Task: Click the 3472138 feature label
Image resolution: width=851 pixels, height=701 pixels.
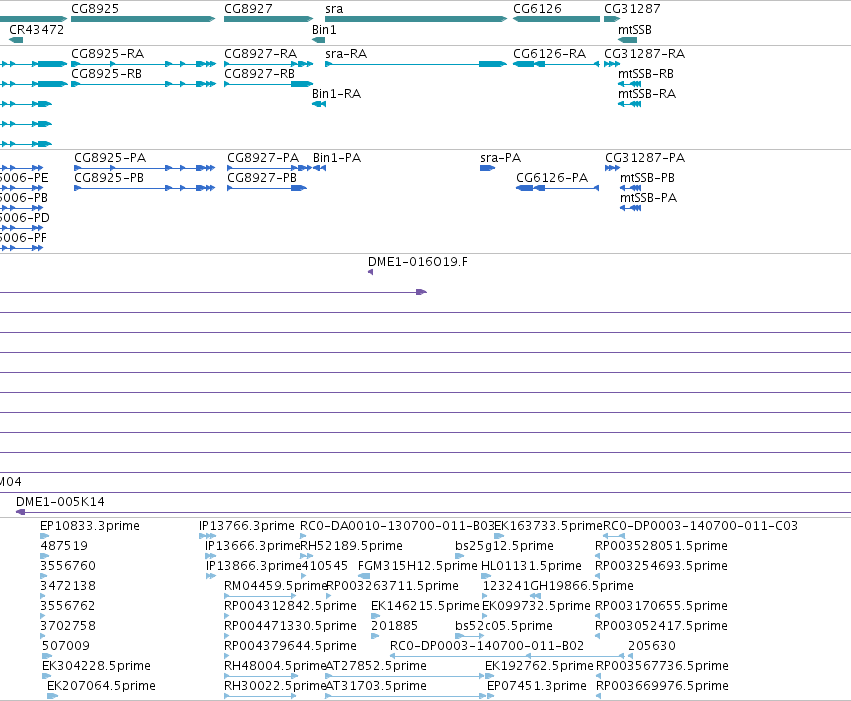Action: tap(68, 586)
